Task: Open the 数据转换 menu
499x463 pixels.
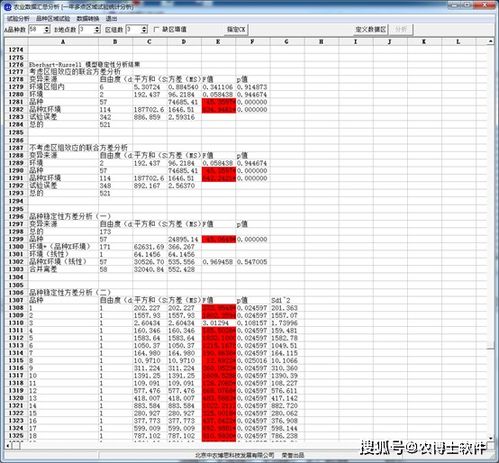Action: click(x=88, y=18)
